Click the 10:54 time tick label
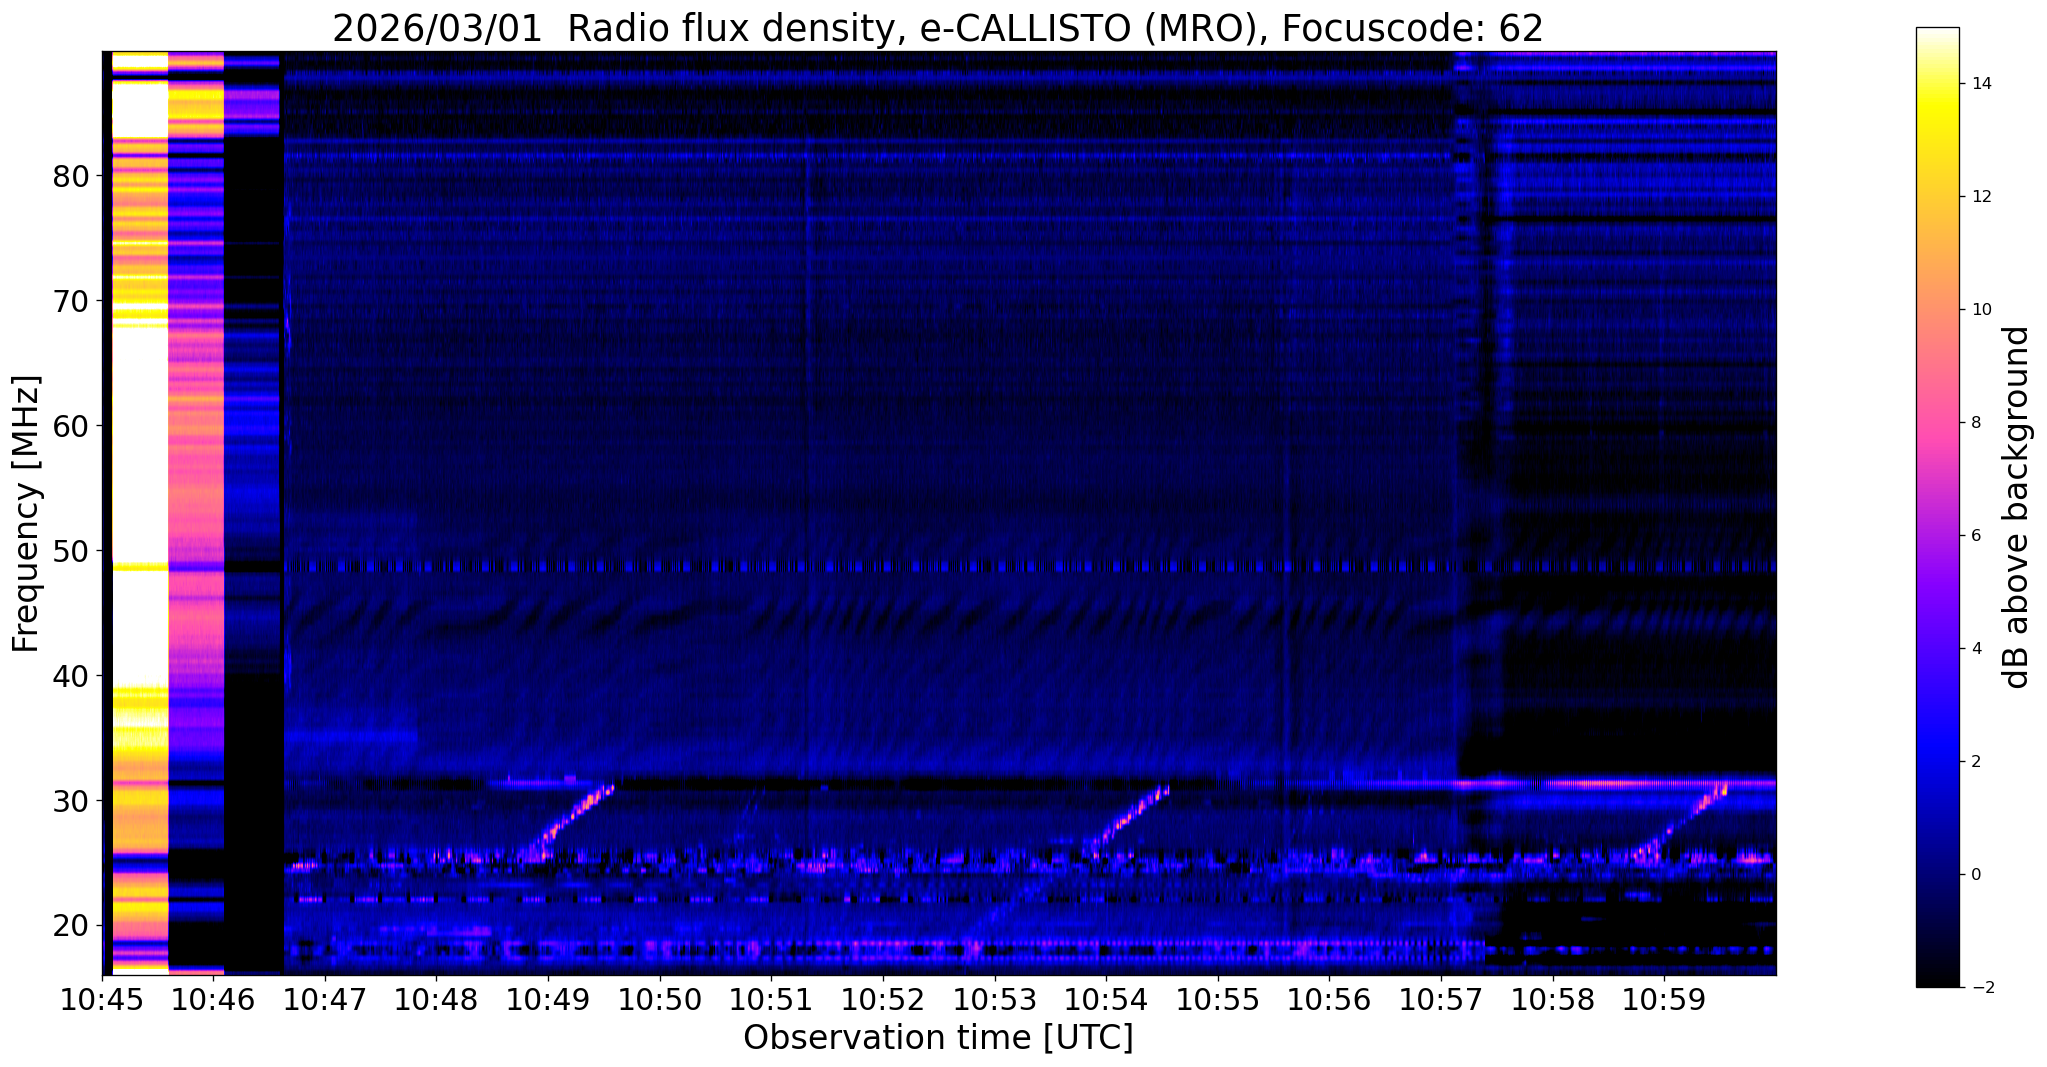The width and height of the screenshot is (2047, 1067). pos(1106,999)
